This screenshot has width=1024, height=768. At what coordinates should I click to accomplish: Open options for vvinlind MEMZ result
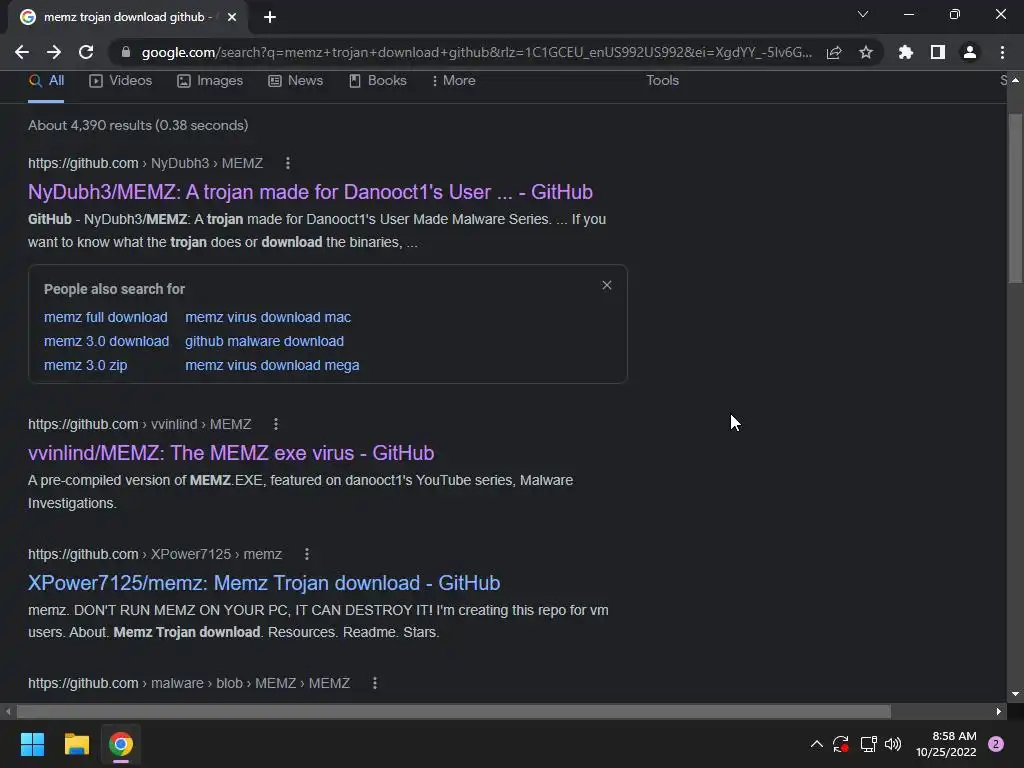(x=276, y=424)
